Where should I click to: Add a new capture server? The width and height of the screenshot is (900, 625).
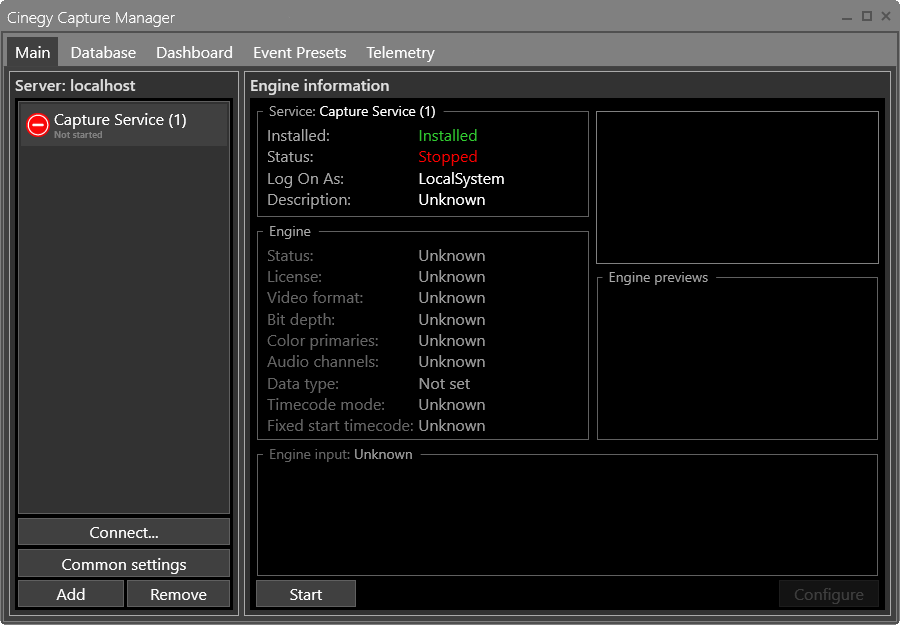[70, 593]
